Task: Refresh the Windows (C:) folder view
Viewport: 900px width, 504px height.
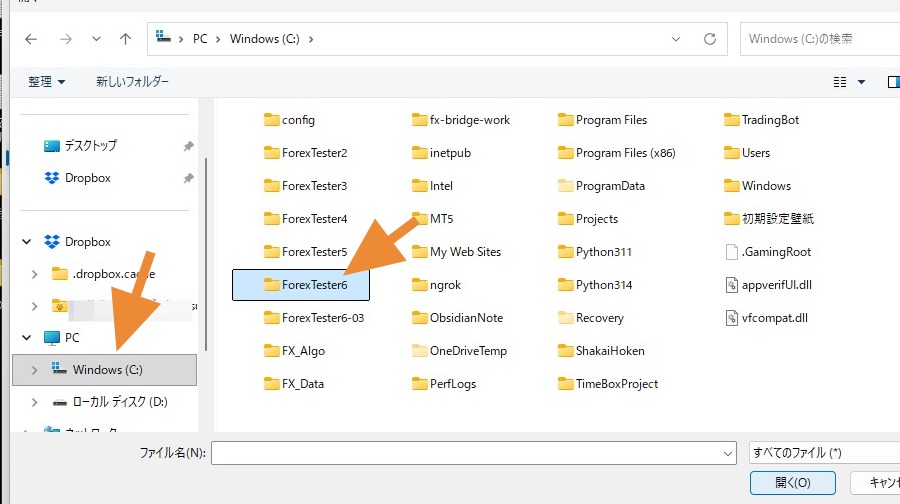Action: (710, 39)
